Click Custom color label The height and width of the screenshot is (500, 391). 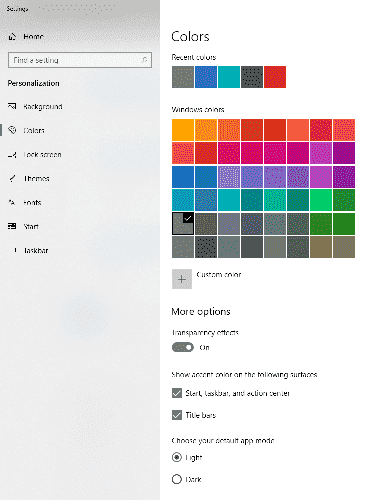pyautogui.click(x=219, y=275)
